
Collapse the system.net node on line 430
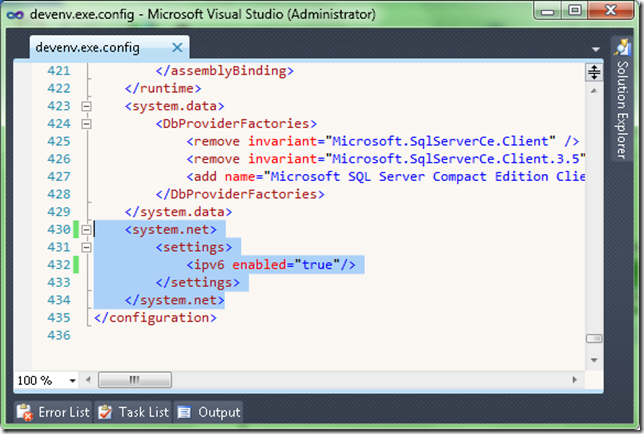pyautogui.click(x=86, y=230)
